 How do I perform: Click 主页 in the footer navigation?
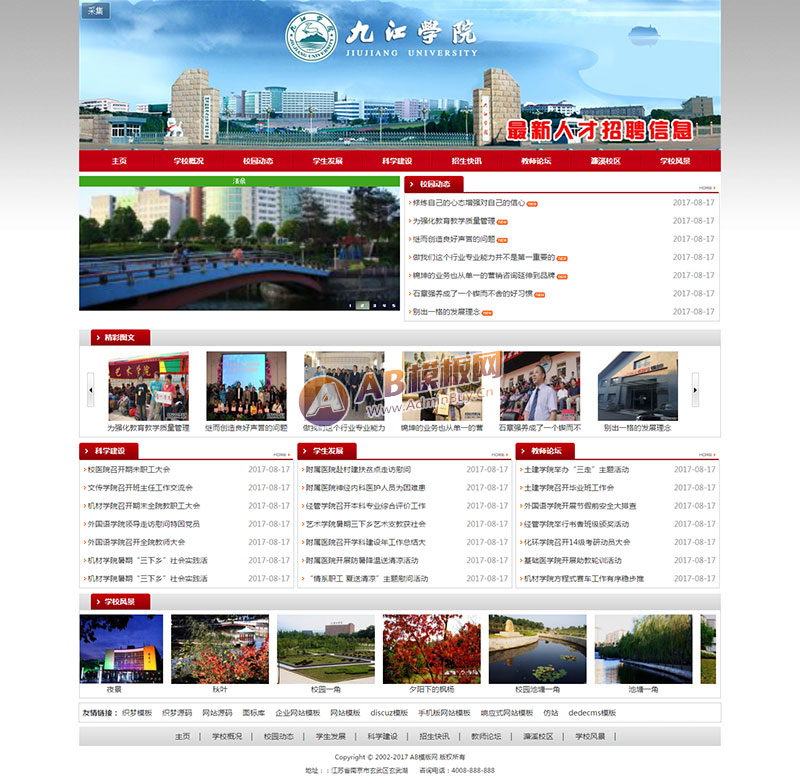pyautogui.click(x=183, y=736)
